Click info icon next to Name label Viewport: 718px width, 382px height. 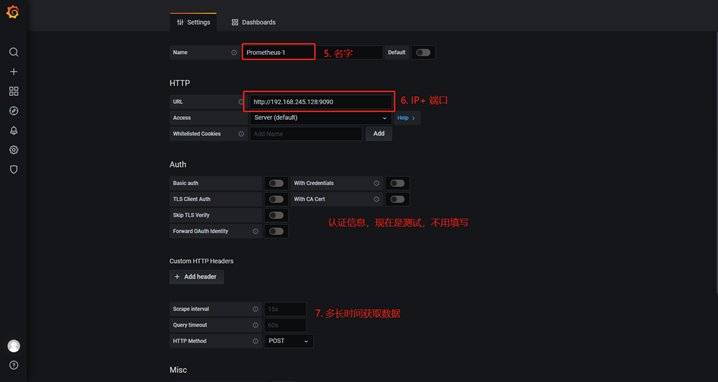point(234,52)
